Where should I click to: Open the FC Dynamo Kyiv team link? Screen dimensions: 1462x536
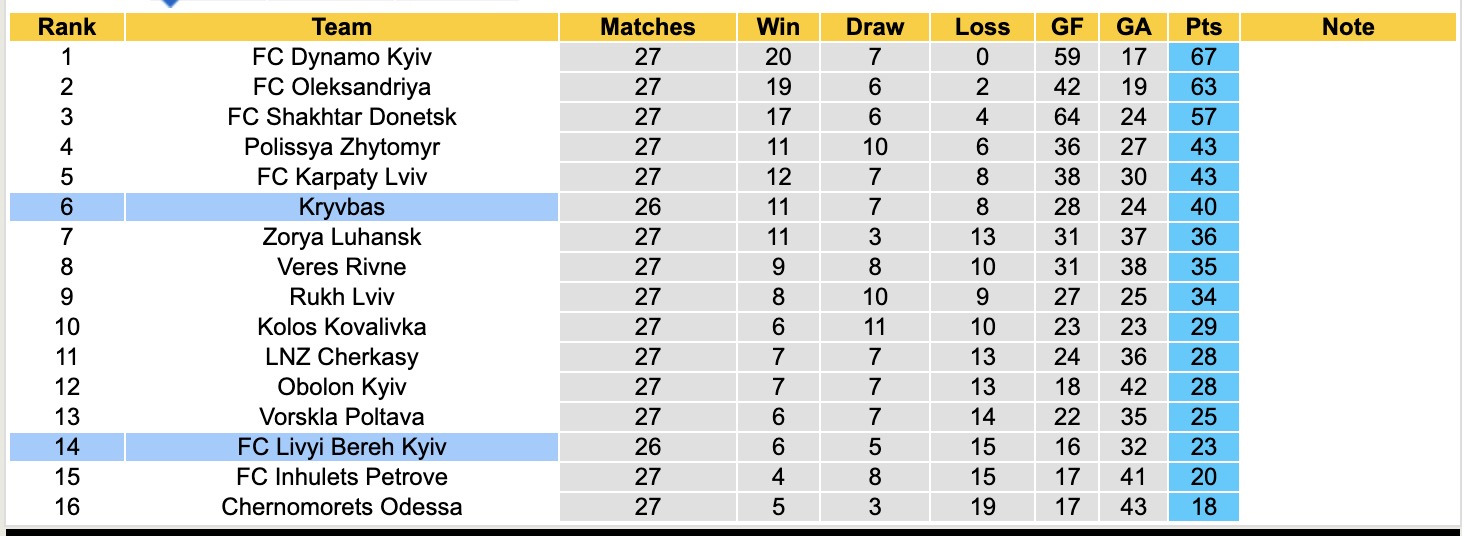tap(342, 57)
